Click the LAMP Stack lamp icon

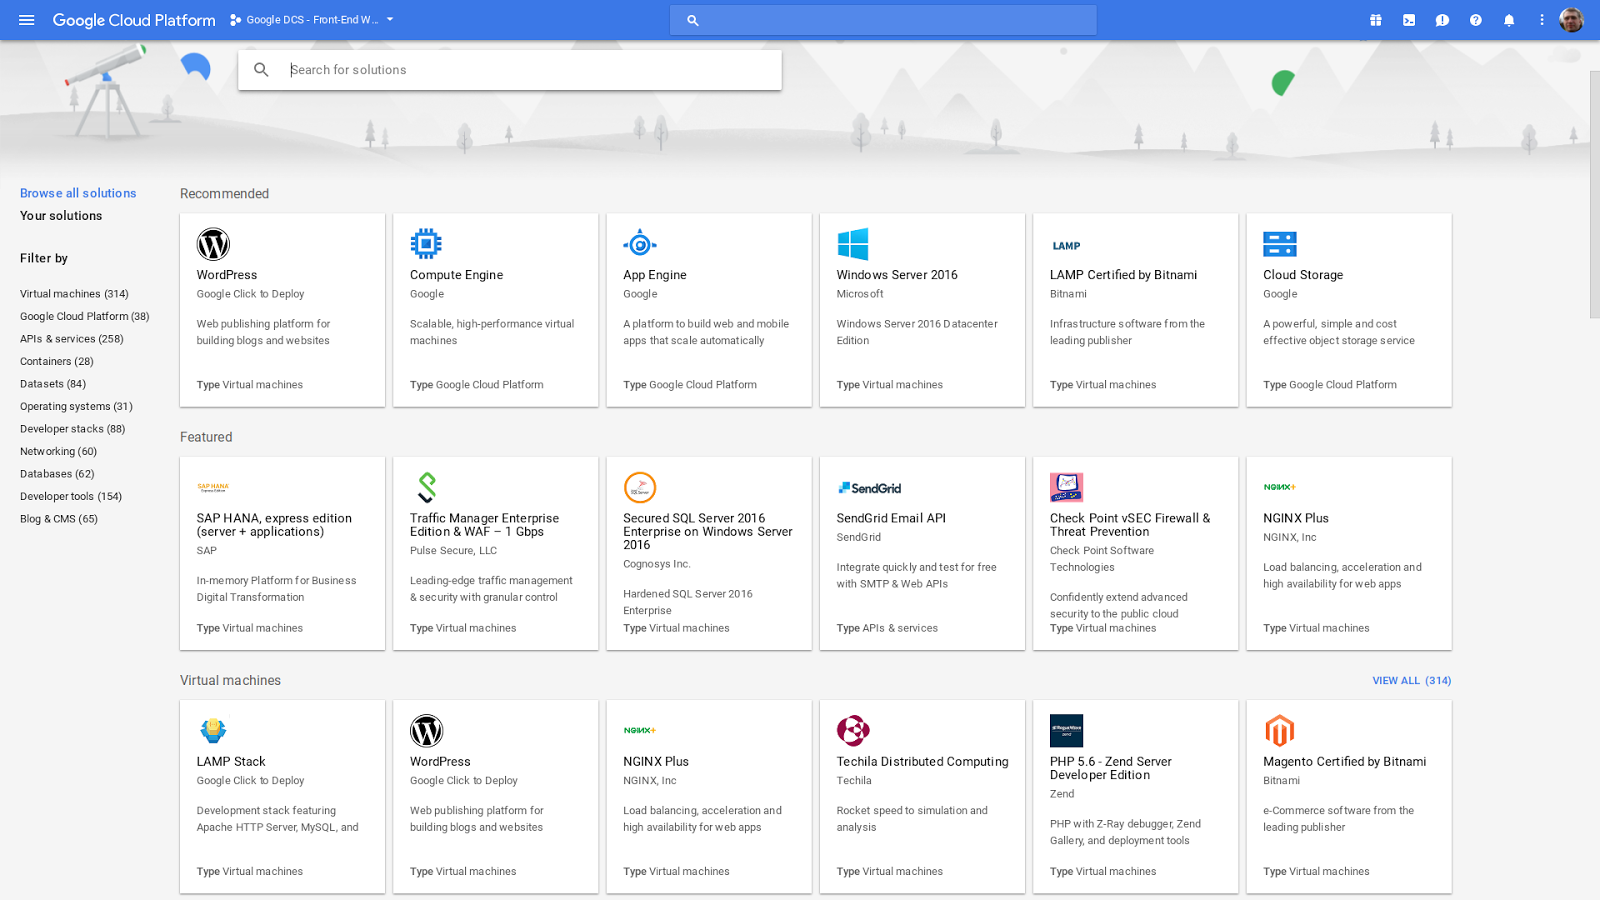pyautogui.click(x=213, y=730)
